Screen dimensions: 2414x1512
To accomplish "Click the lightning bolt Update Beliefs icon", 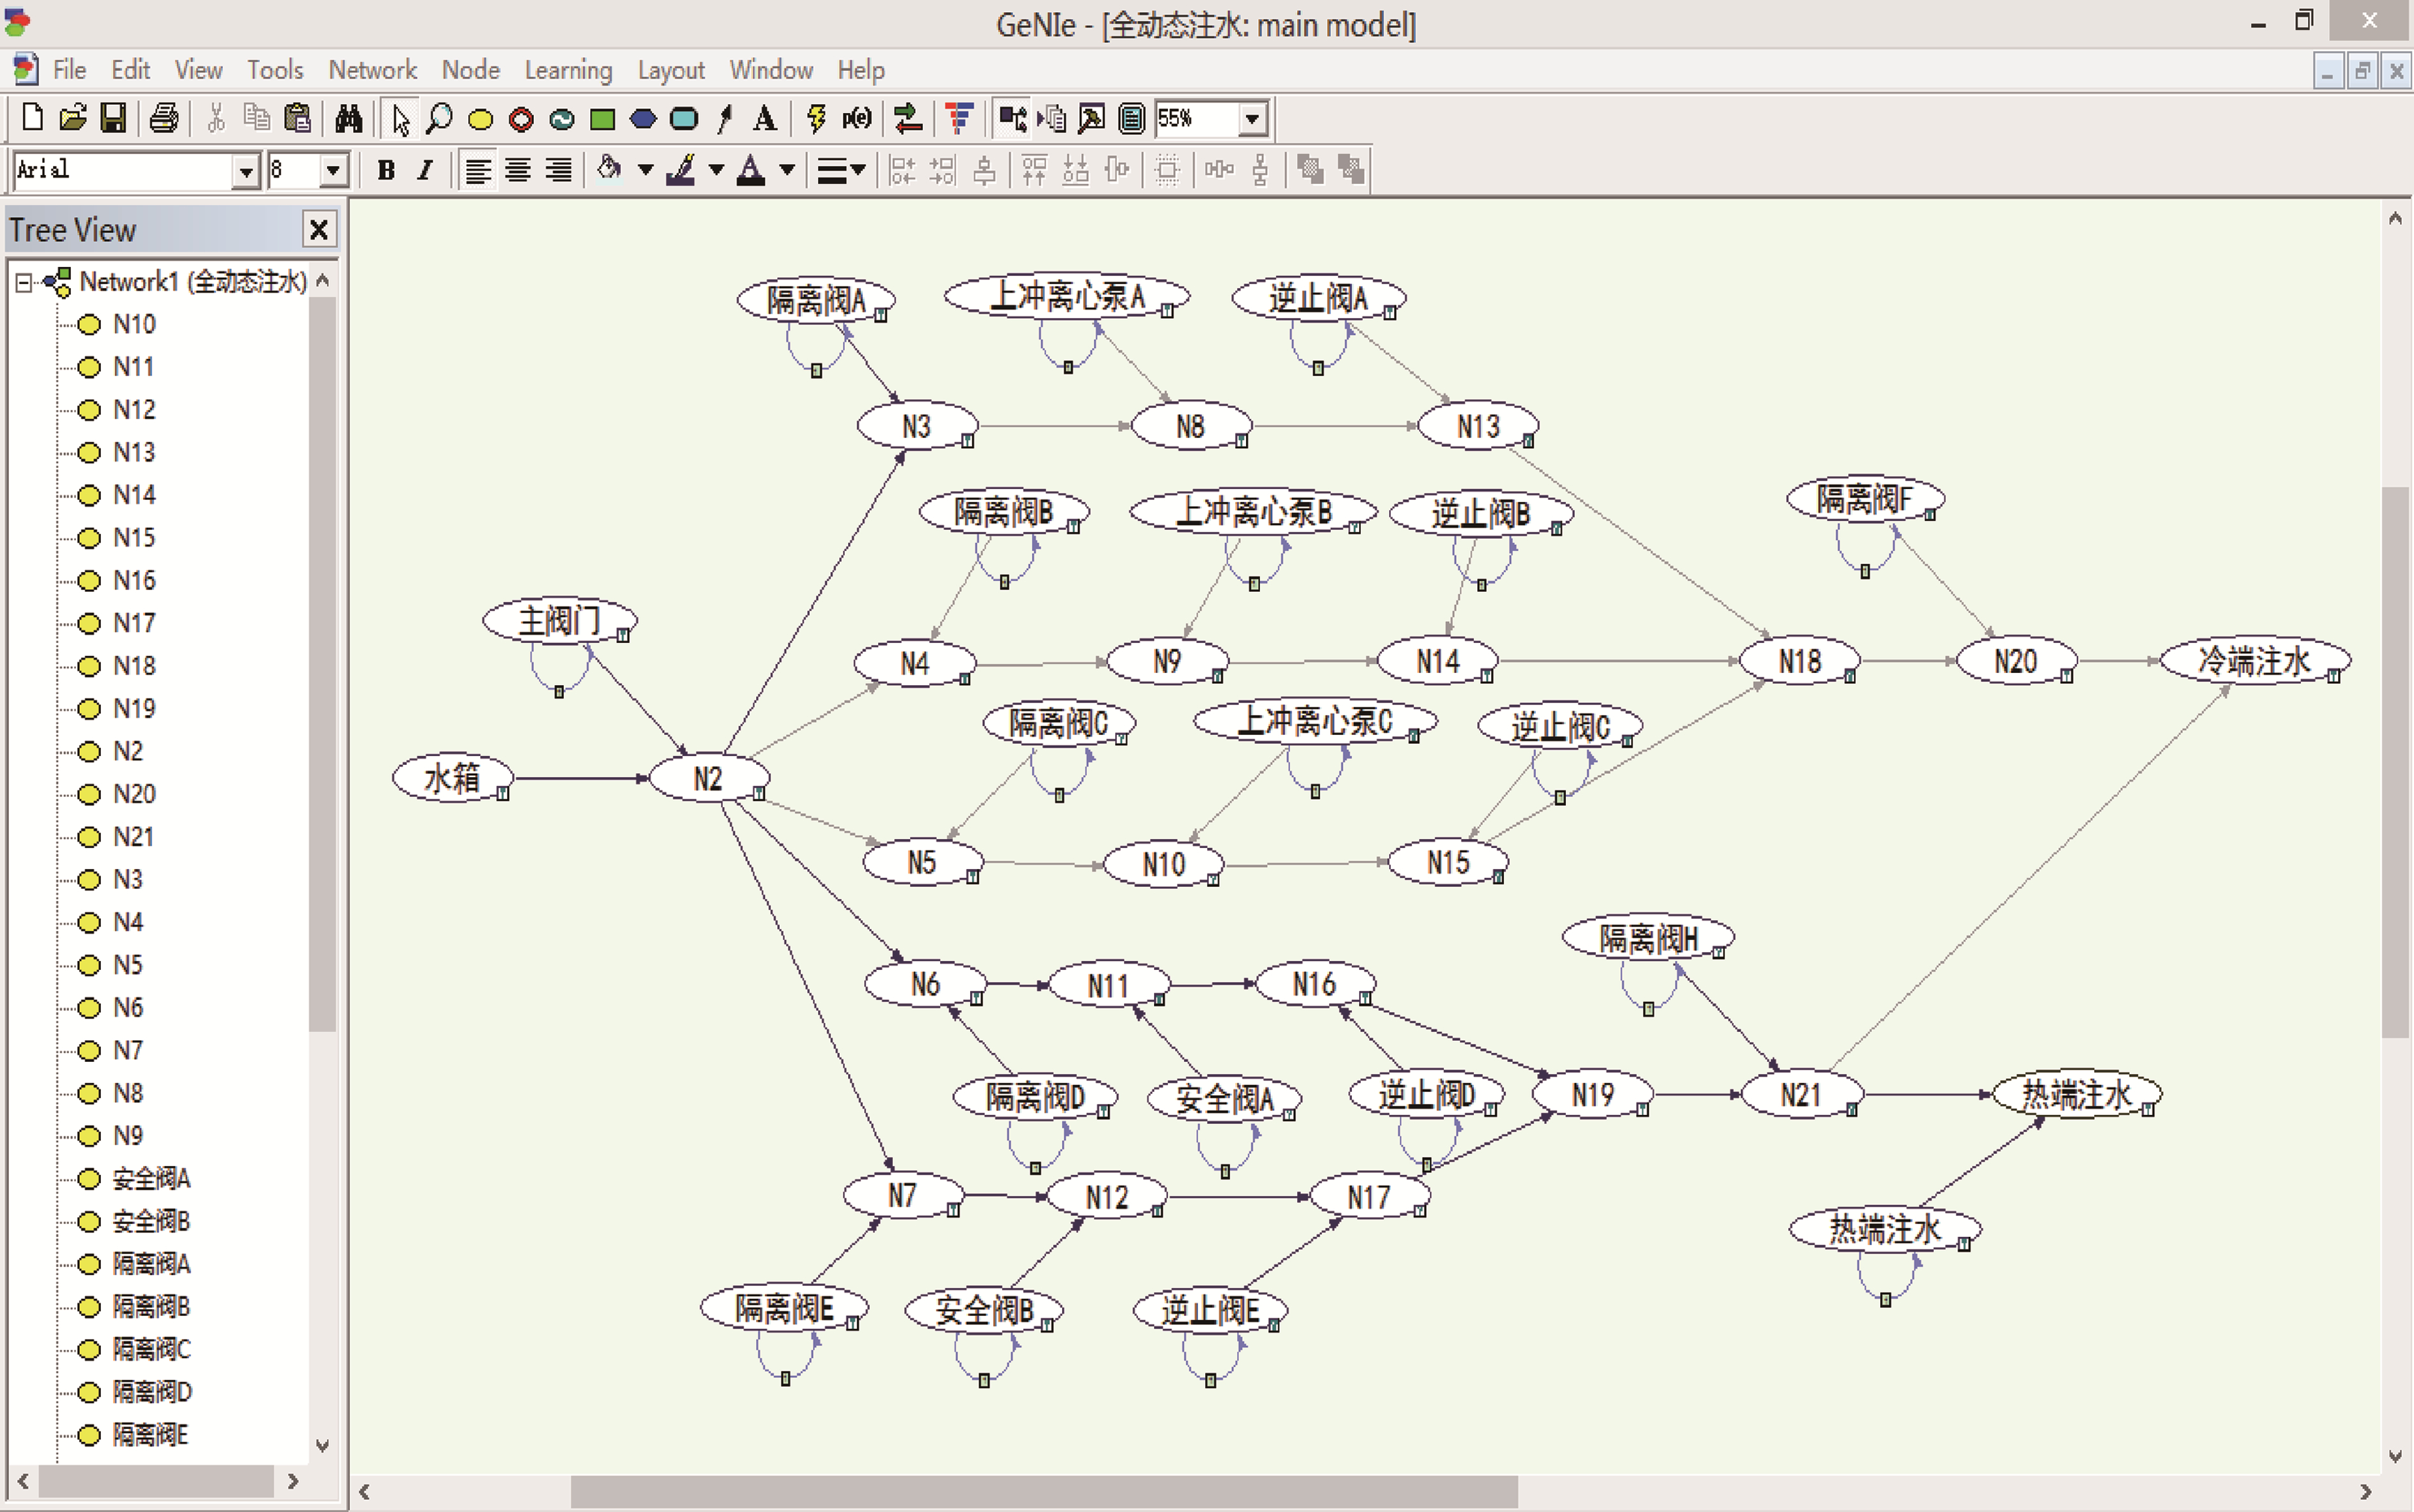I will point(816,119).
